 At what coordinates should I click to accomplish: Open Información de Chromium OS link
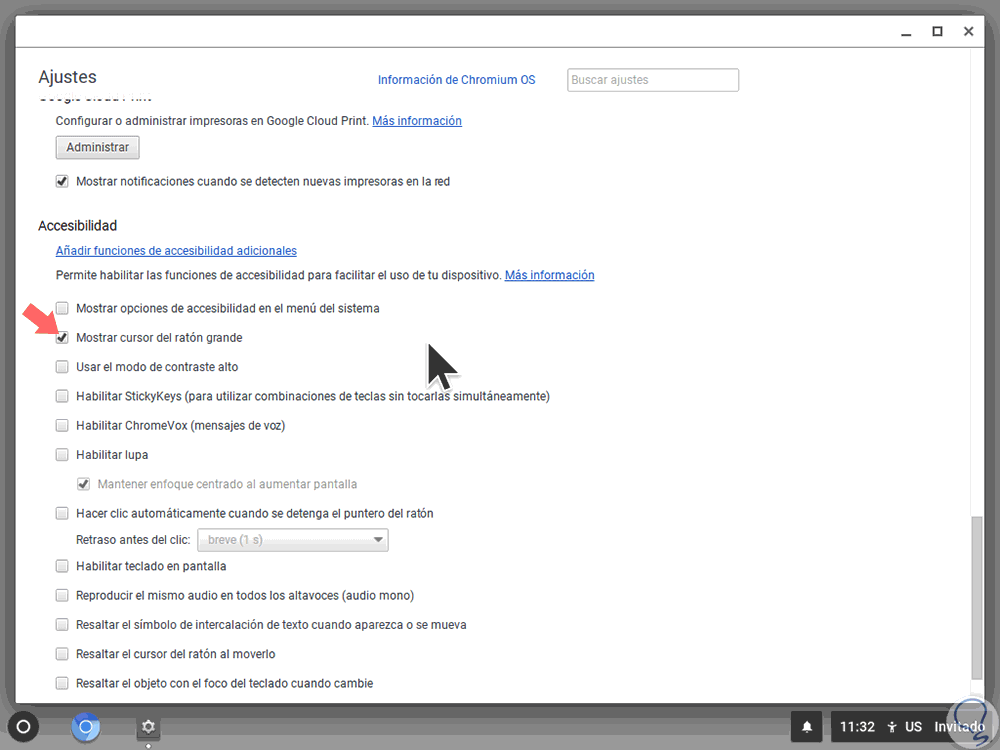(457, 80)
